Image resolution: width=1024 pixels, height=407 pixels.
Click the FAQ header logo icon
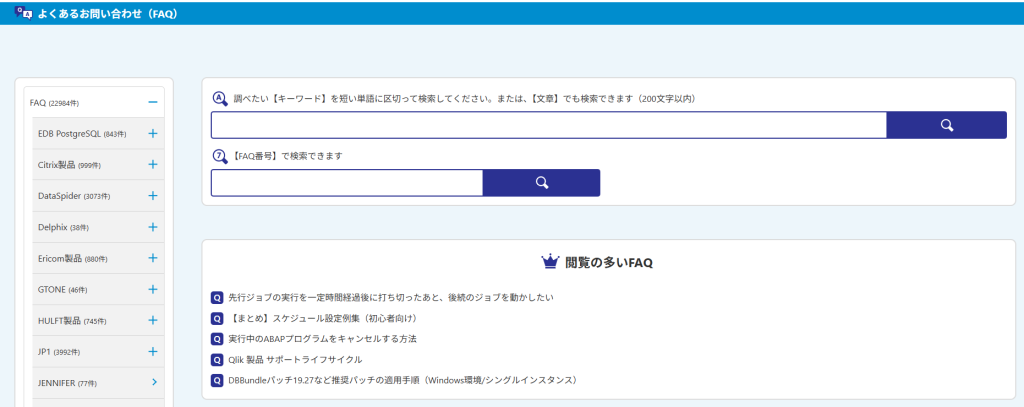(24, 13)
